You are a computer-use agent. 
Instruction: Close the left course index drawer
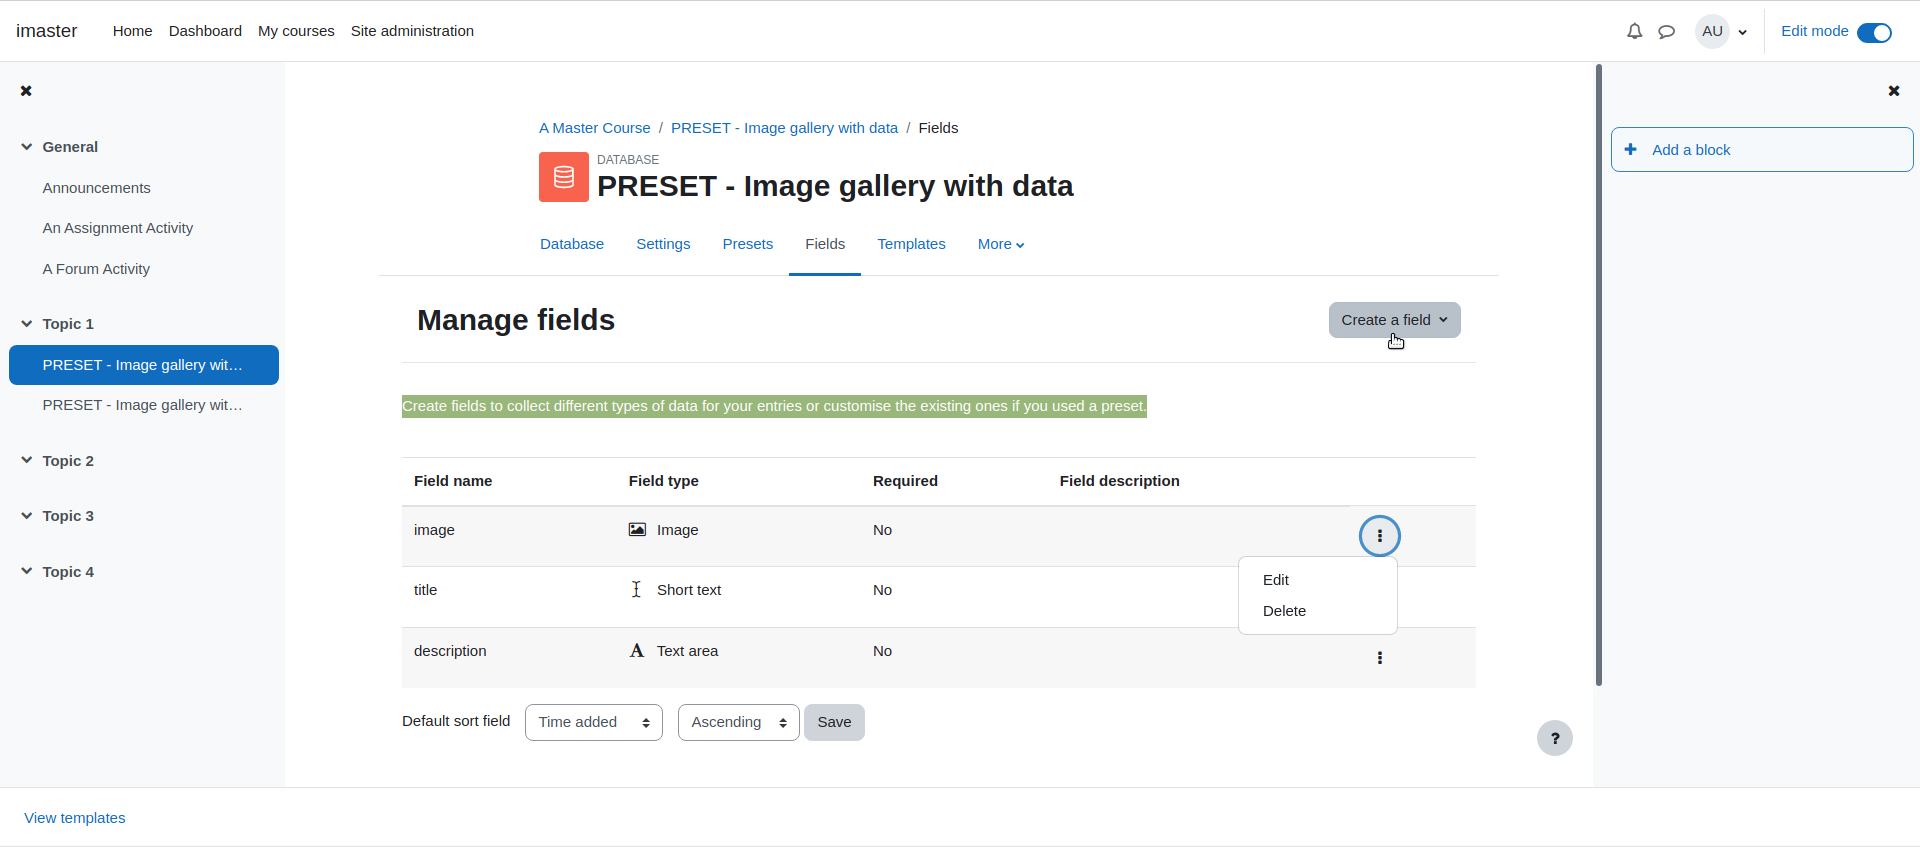[x=26, y=91]
